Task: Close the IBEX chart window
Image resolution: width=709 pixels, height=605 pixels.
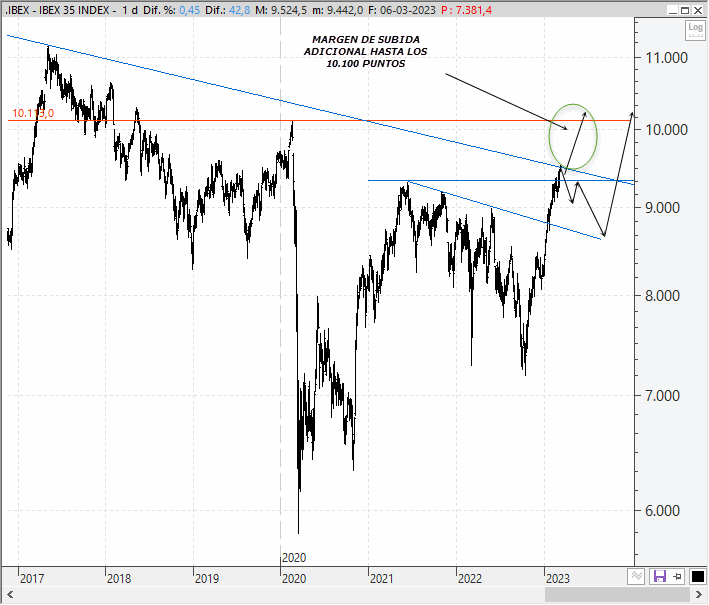Action: [698, 10]
